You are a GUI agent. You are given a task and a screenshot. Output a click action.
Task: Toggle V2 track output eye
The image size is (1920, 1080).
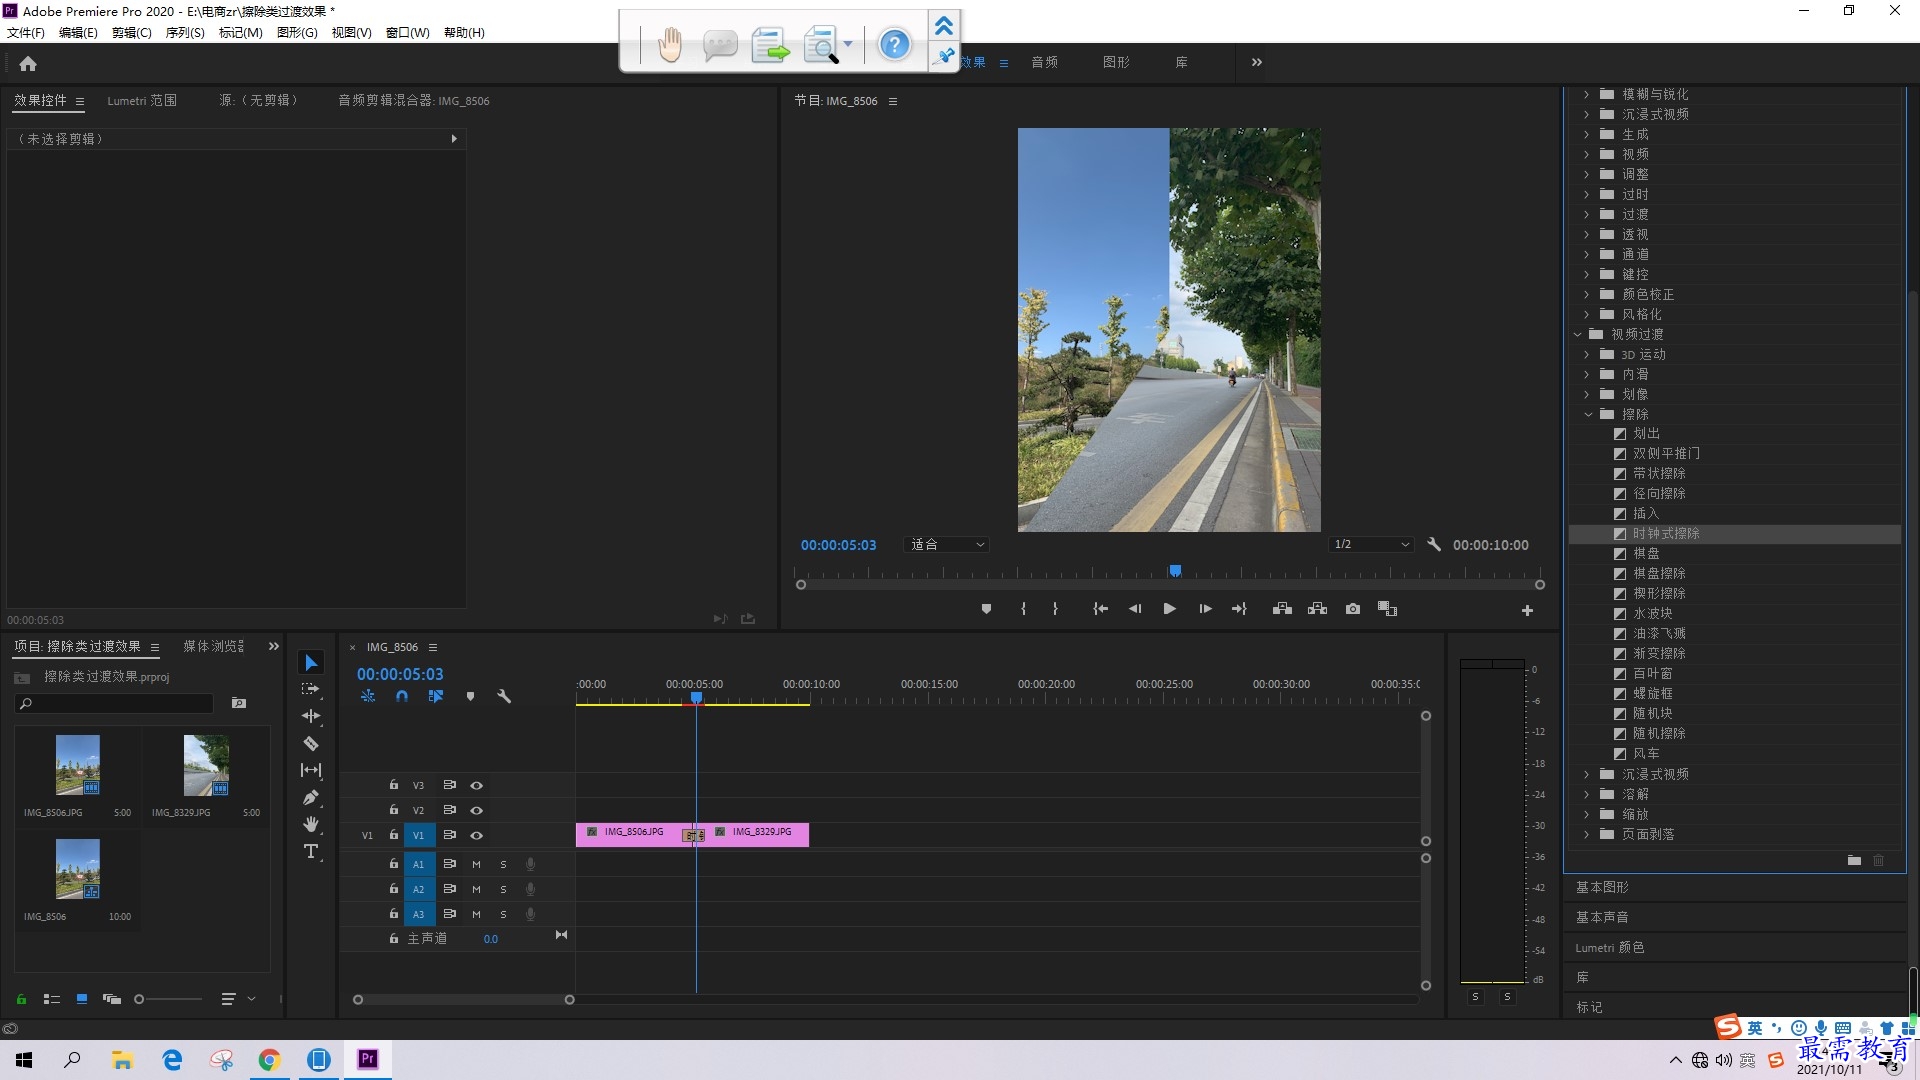tap(477, 810)
